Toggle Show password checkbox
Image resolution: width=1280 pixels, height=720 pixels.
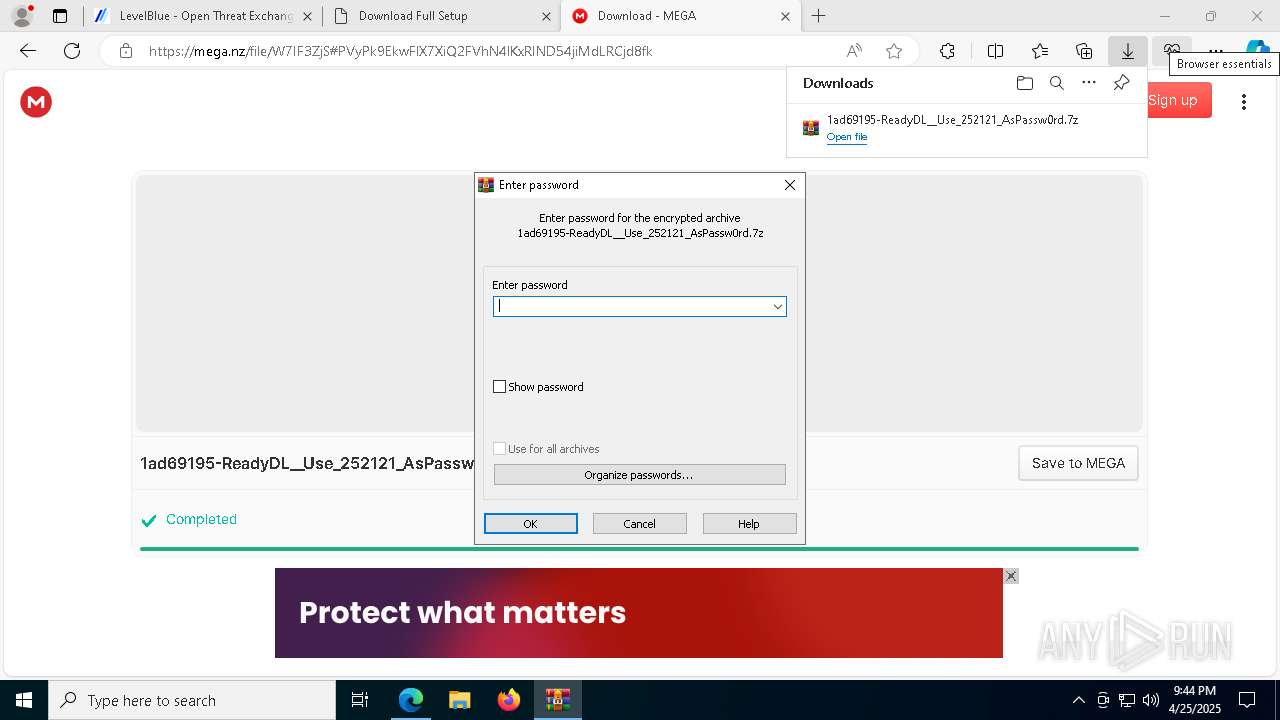coord(500,387)
